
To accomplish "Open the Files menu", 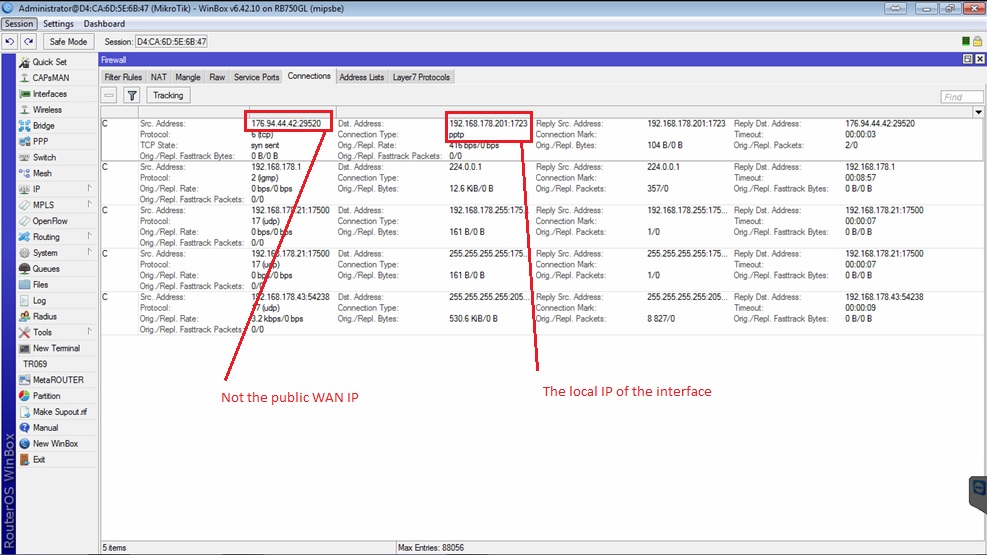I will click(x=40, y=284).
